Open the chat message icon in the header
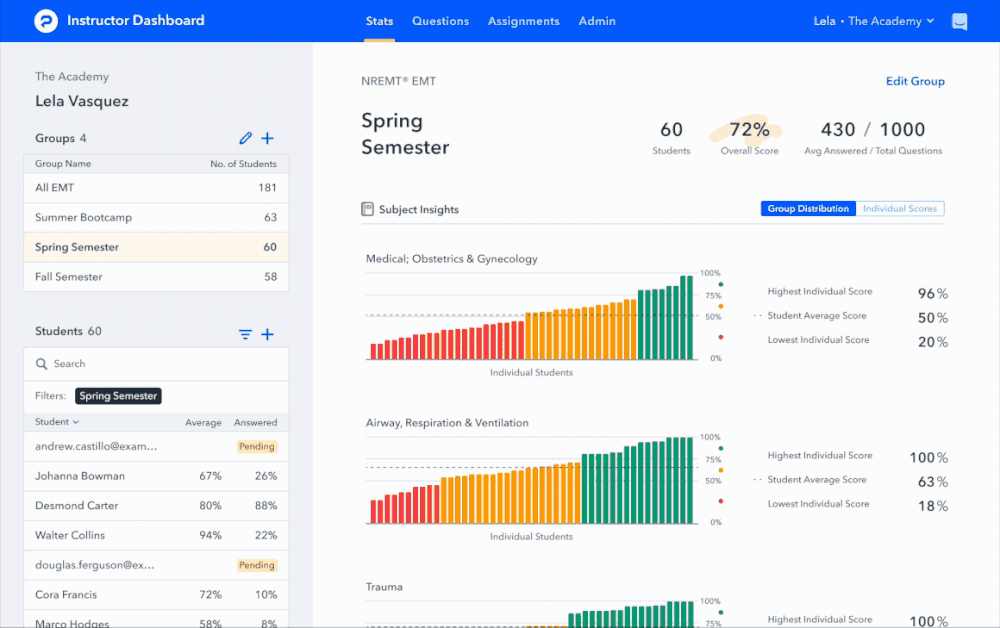Screen dimensions: 1000x628 959,22
